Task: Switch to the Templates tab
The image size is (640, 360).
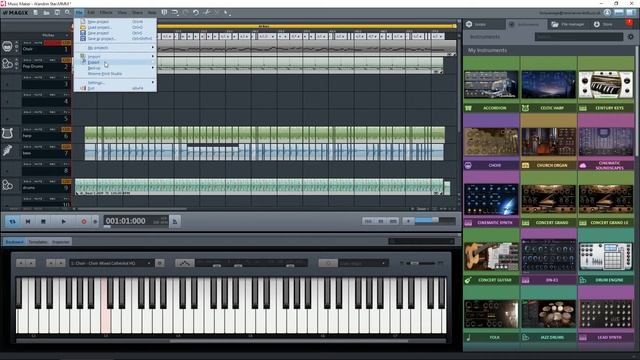Action: [x=38, y=242]
